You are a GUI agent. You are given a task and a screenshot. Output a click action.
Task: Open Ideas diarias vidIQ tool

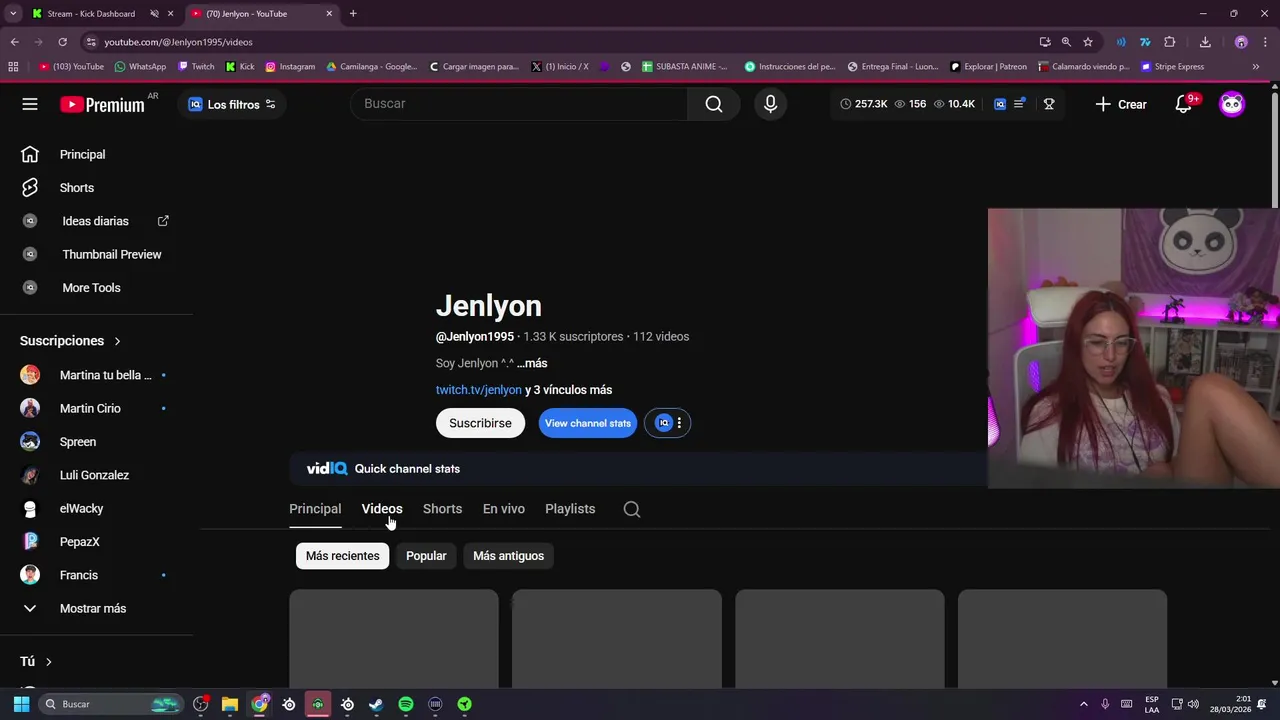click(97, 221)
